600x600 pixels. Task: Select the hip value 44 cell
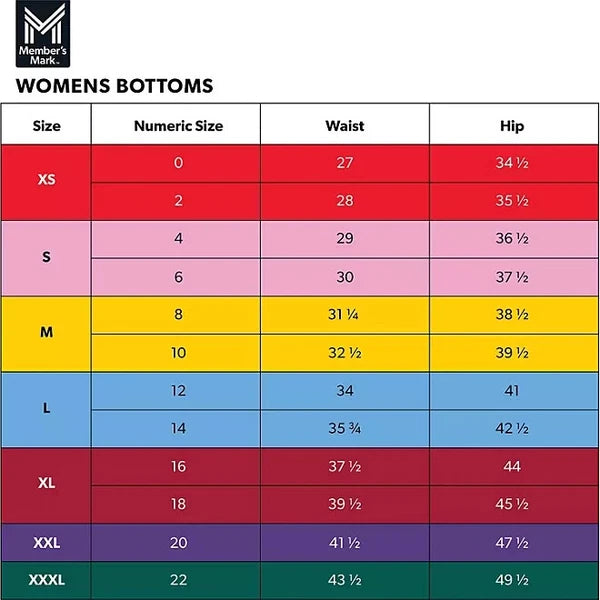coord(512,466)
